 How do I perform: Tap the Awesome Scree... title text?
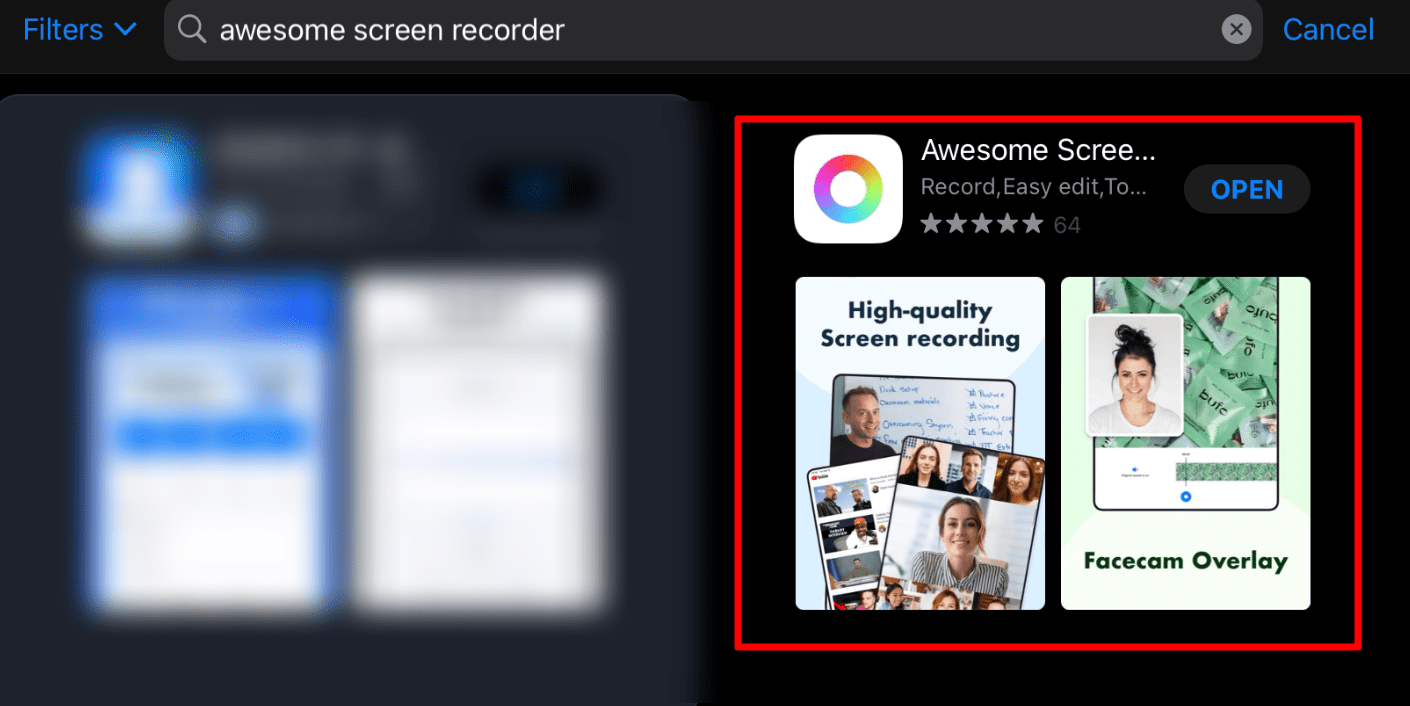(1038, 150)
